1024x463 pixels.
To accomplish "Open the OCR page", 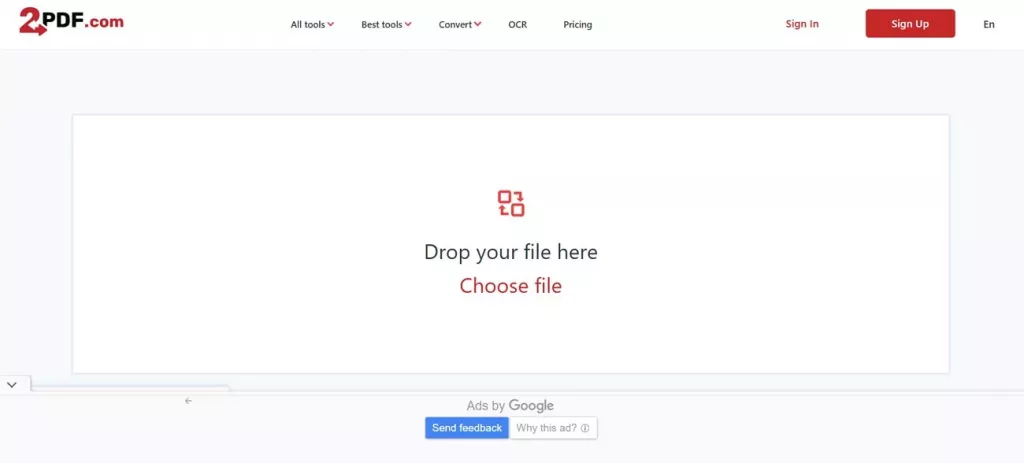I will tap(517, 25).
